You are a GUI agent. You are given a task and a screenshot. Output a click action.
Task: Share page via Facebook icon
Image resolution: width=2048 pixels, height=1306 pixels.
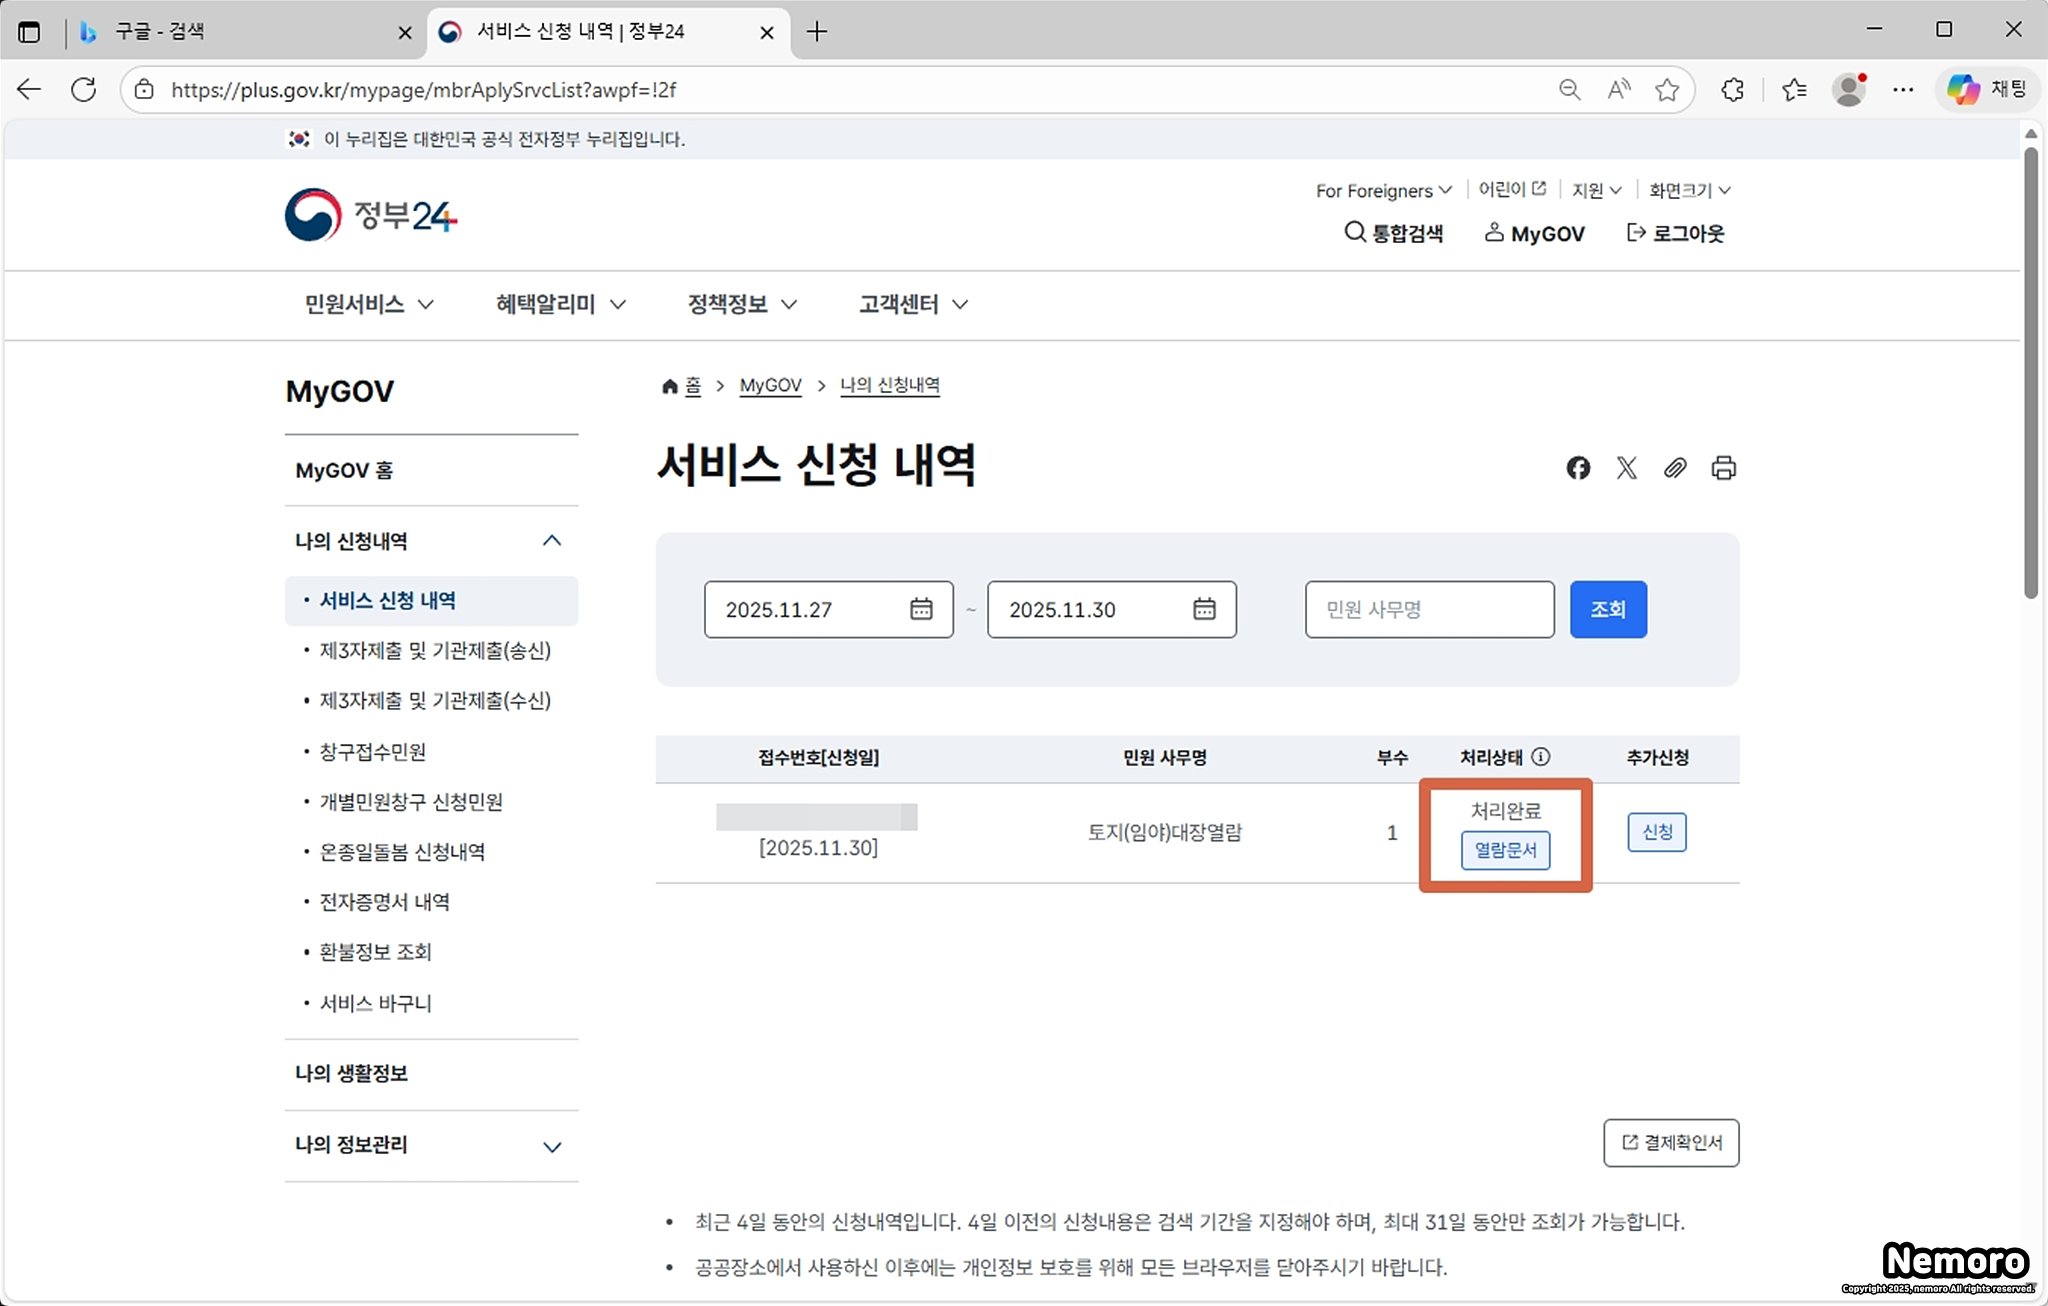(x=1578, y=468)
